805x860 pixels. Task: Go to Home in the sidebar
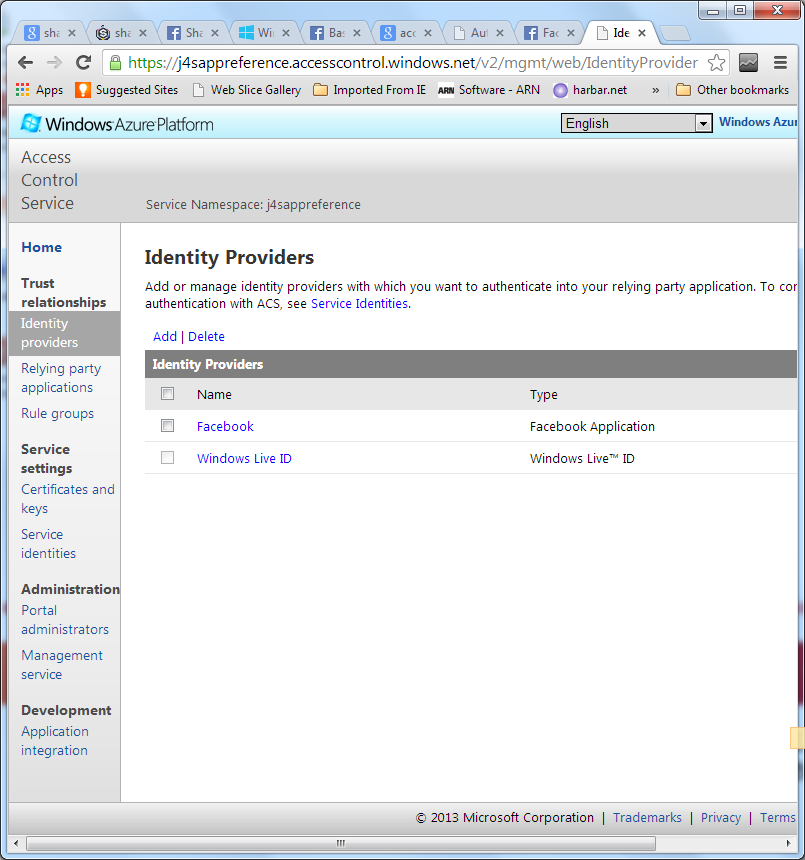(x=41, y=247)
